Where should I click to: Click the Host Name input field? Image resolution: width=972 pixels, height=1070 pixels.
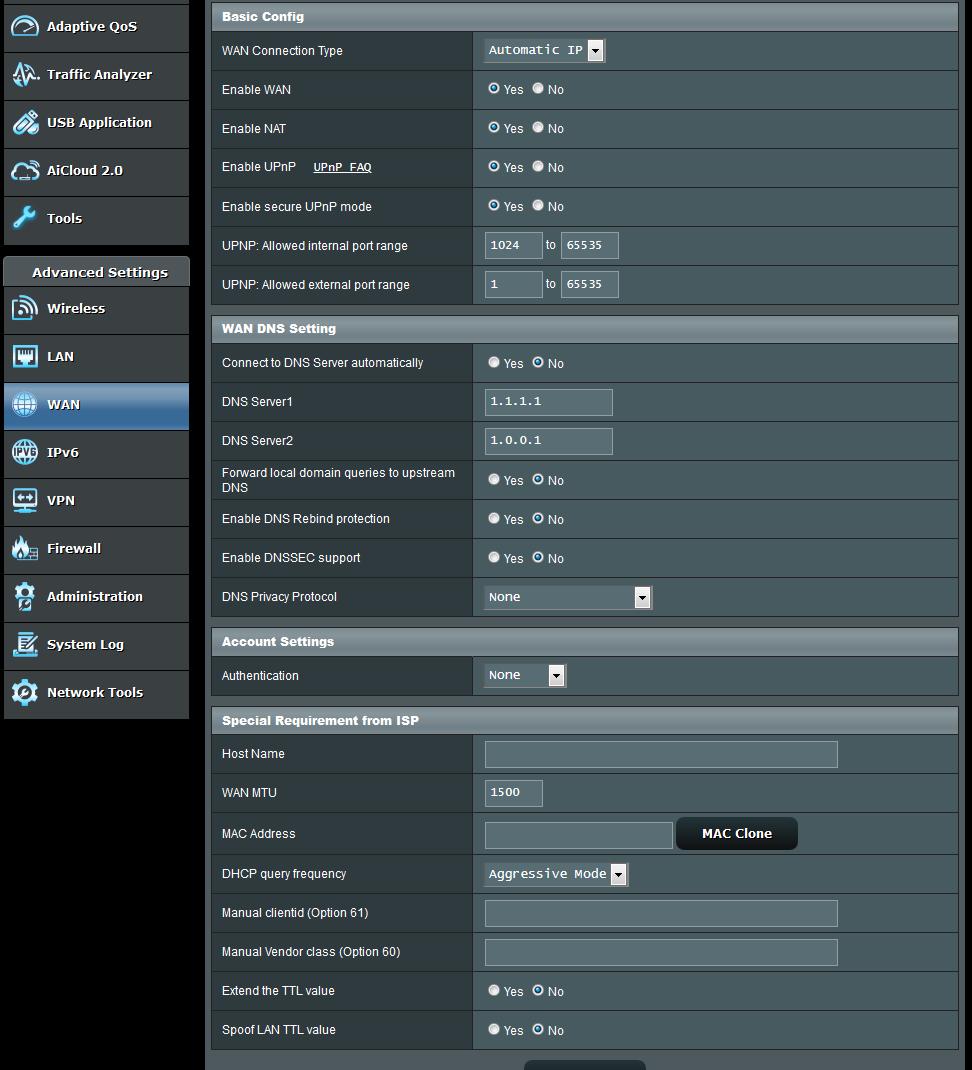(x=661, y=755)
